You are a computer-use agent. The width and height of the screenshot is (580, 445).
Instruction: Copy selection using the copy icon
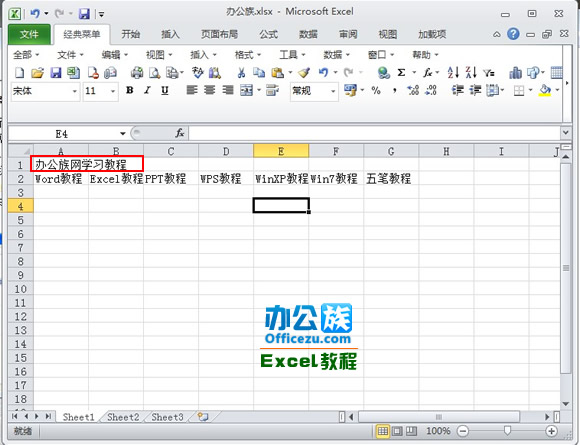[x=259, y=73]
